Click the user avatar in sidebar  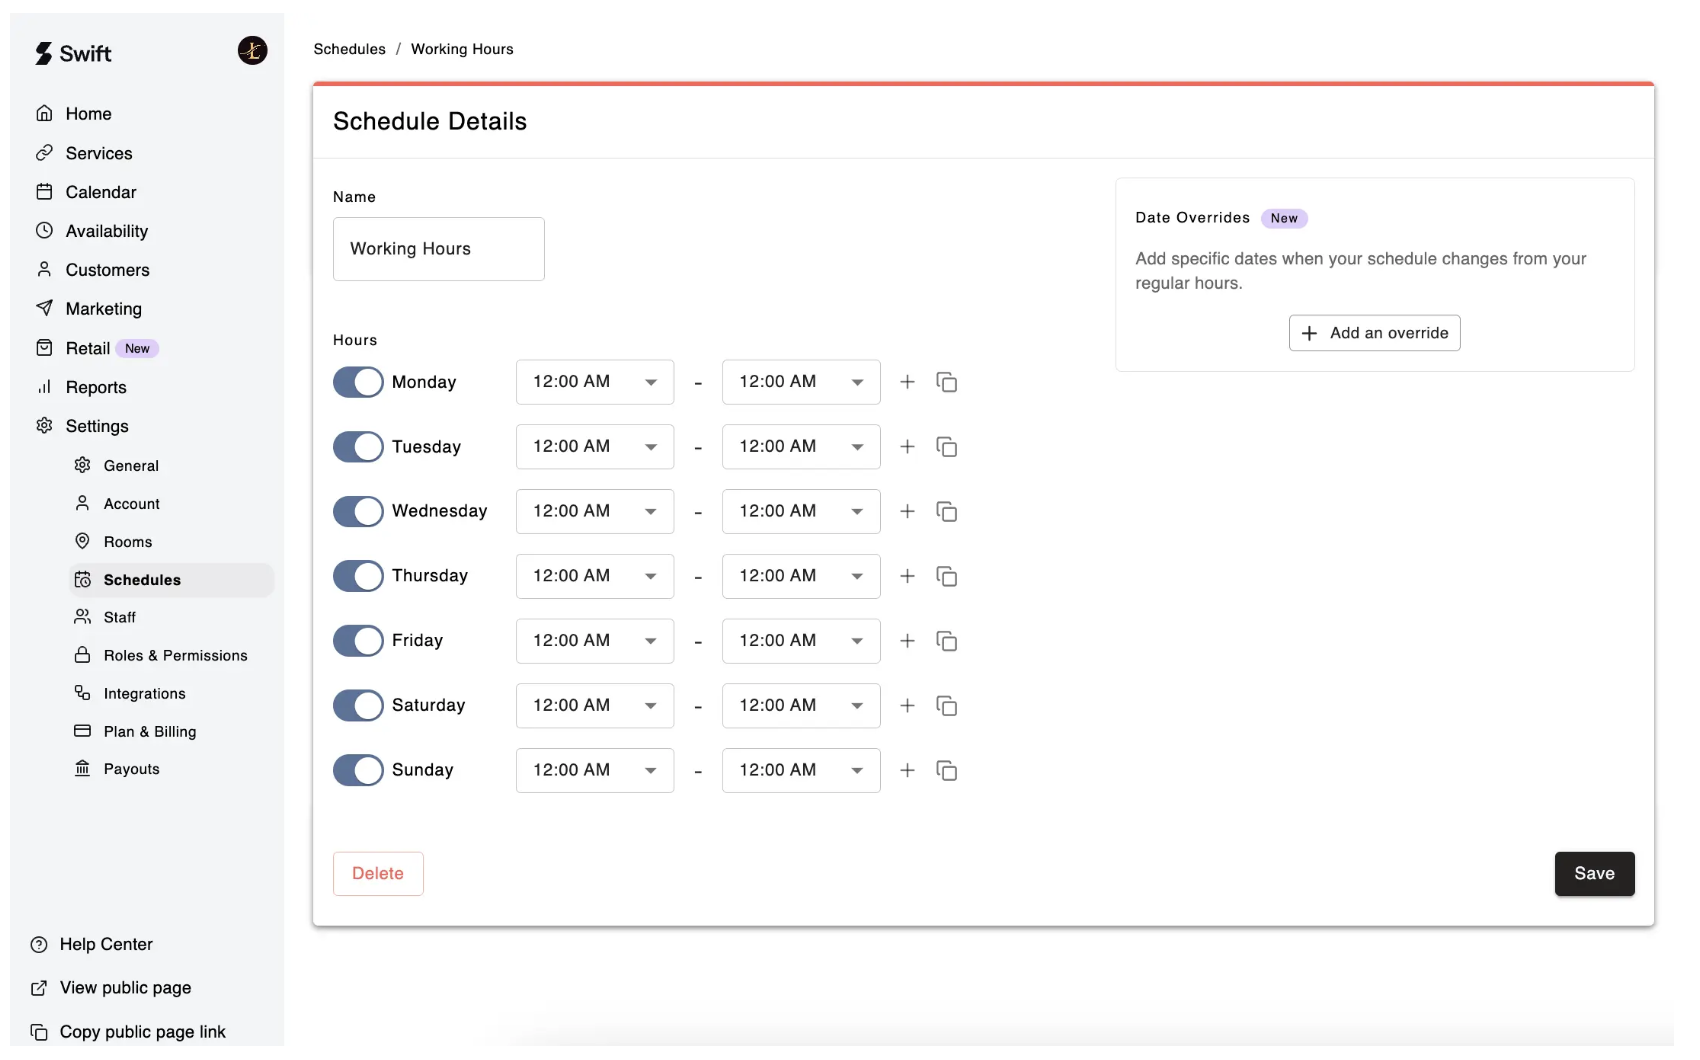click(252, 50)
